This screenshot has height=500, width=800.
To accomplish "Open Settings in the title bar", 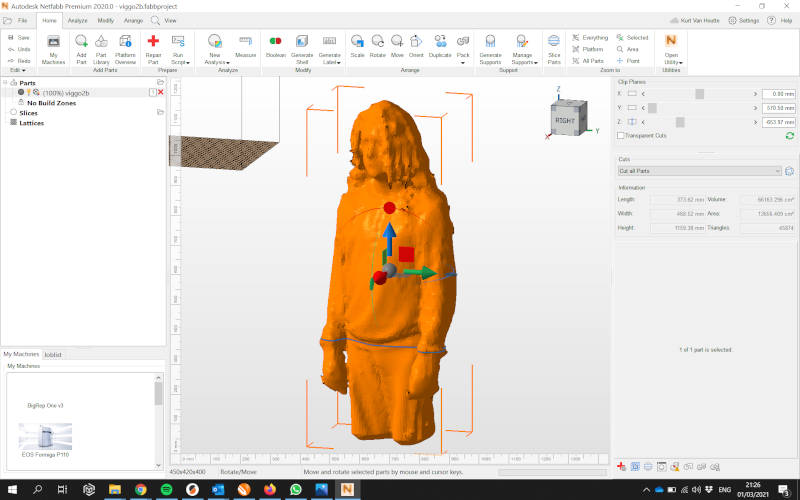I will (x=744, y=20).
